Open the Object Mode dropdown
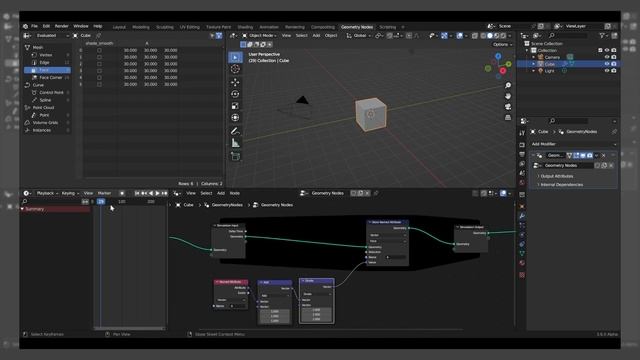640x360 pixels. coord(259,36)
